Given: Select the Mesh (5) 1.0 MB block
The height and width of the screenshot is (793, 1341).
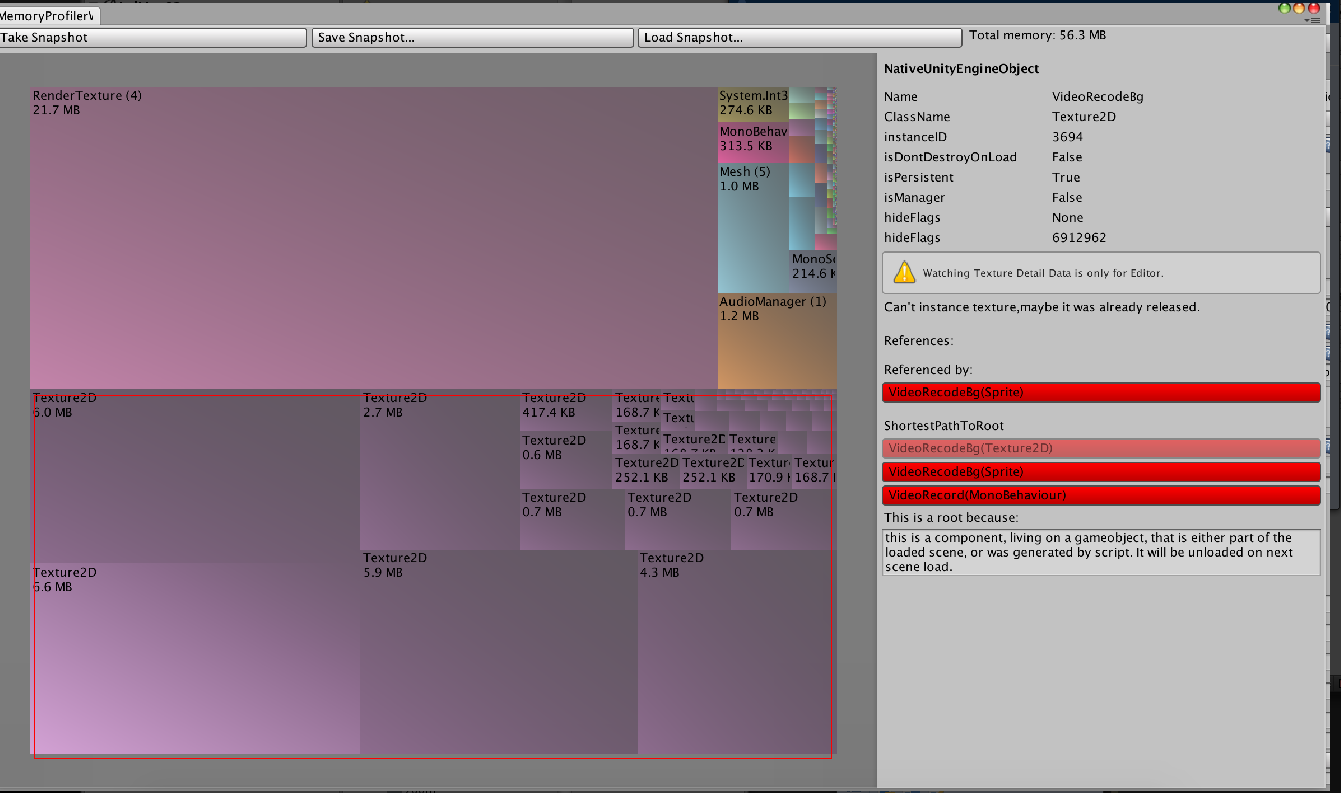Looking at the screenshot, I should coord(753,228).
